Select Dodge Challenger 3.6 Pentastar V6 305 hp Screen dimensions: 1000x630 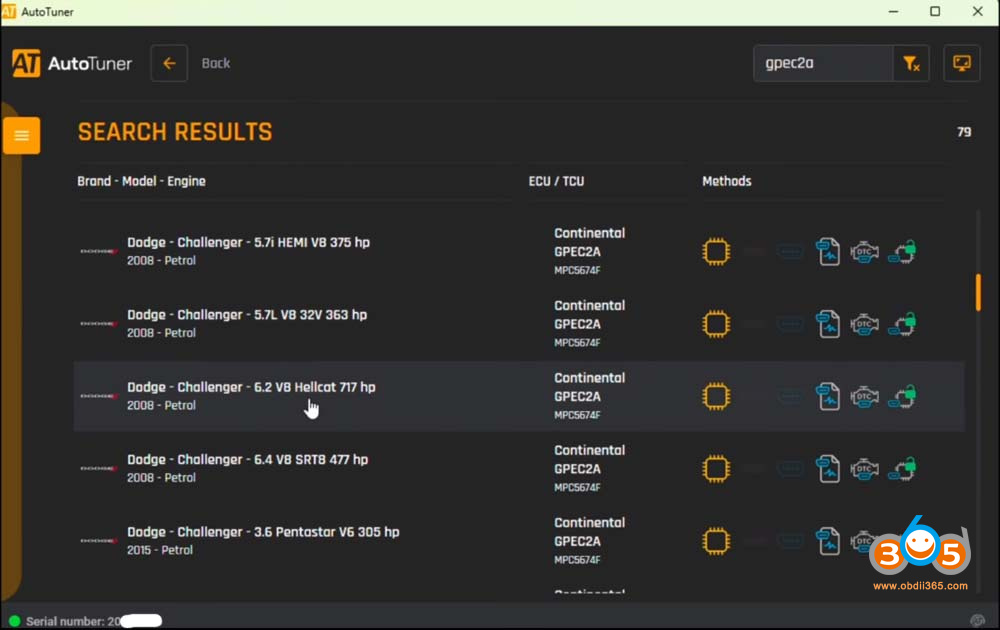click(519, 541)
